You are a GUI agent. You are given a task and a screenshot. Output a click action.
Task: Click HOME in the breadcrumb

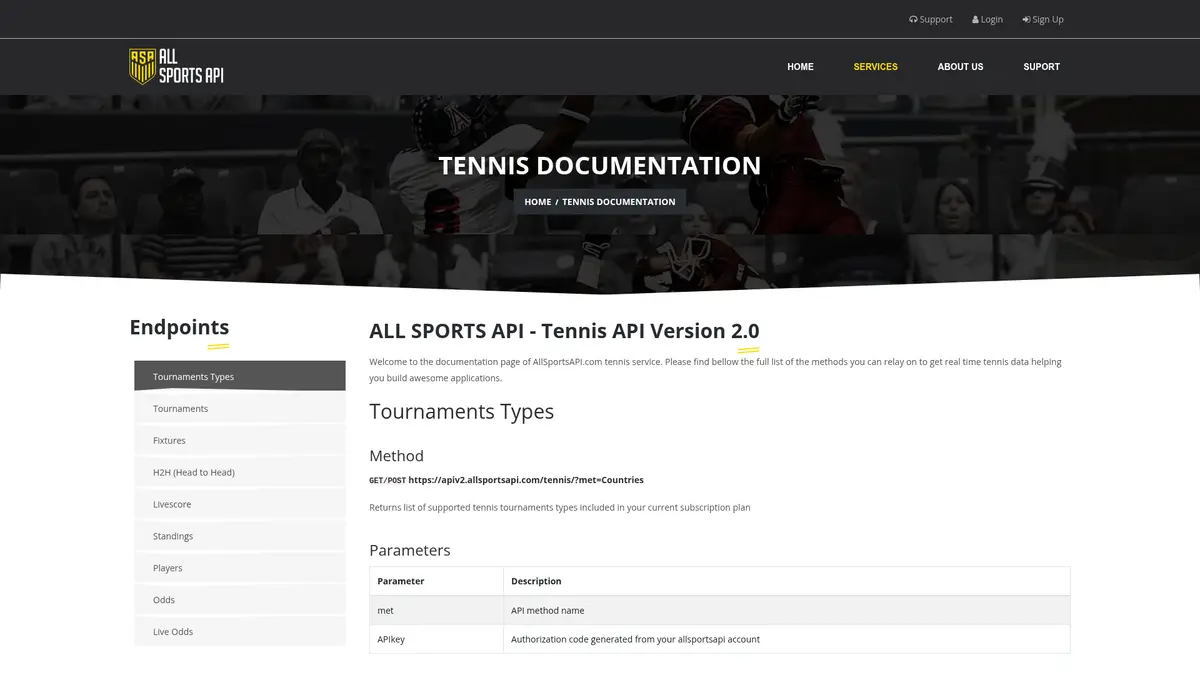coord(537,202)
